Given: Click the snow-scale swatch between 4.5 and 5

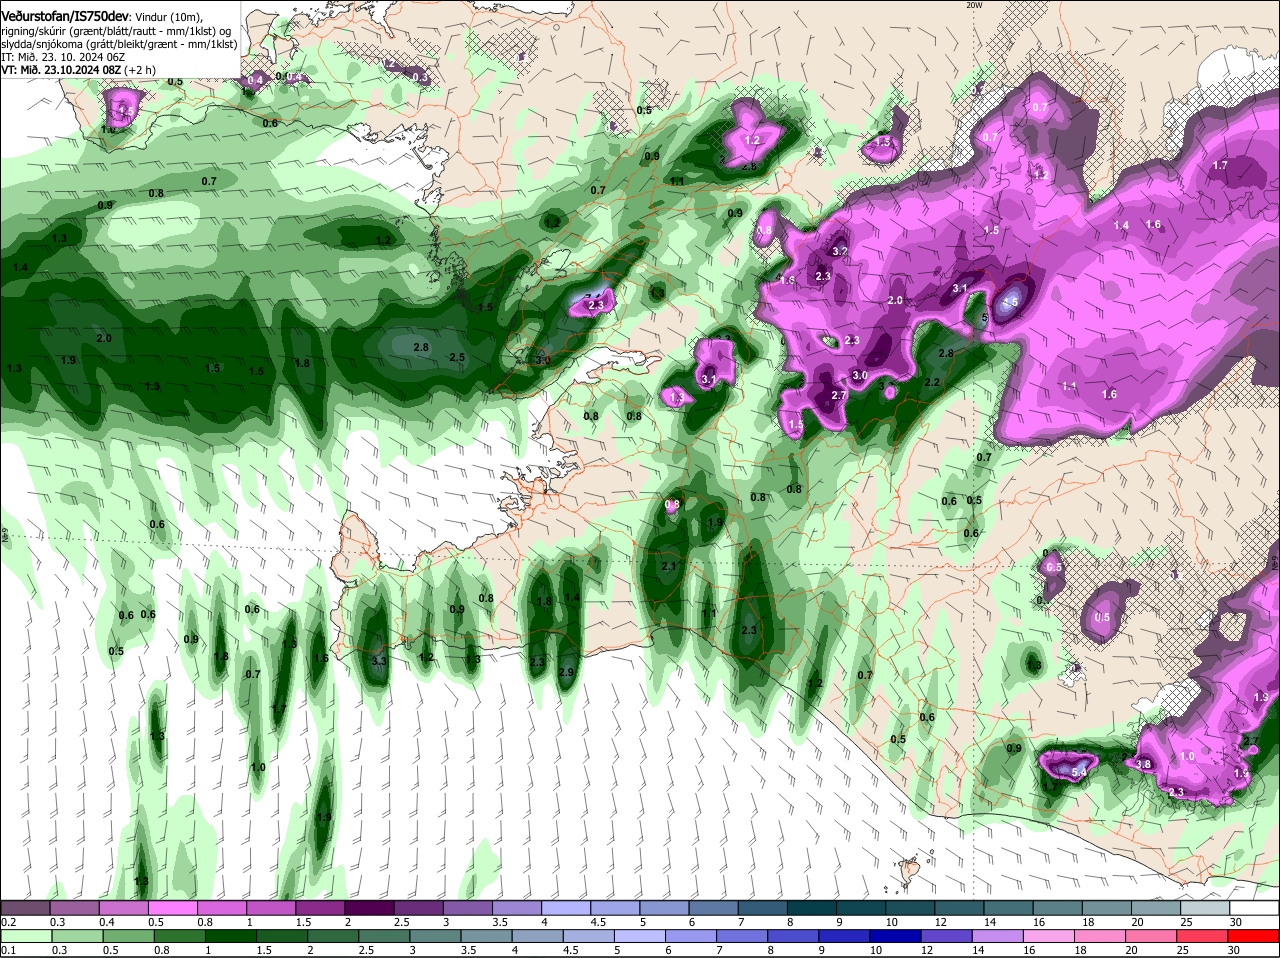Looking at the screenshot, I should 614,908.
